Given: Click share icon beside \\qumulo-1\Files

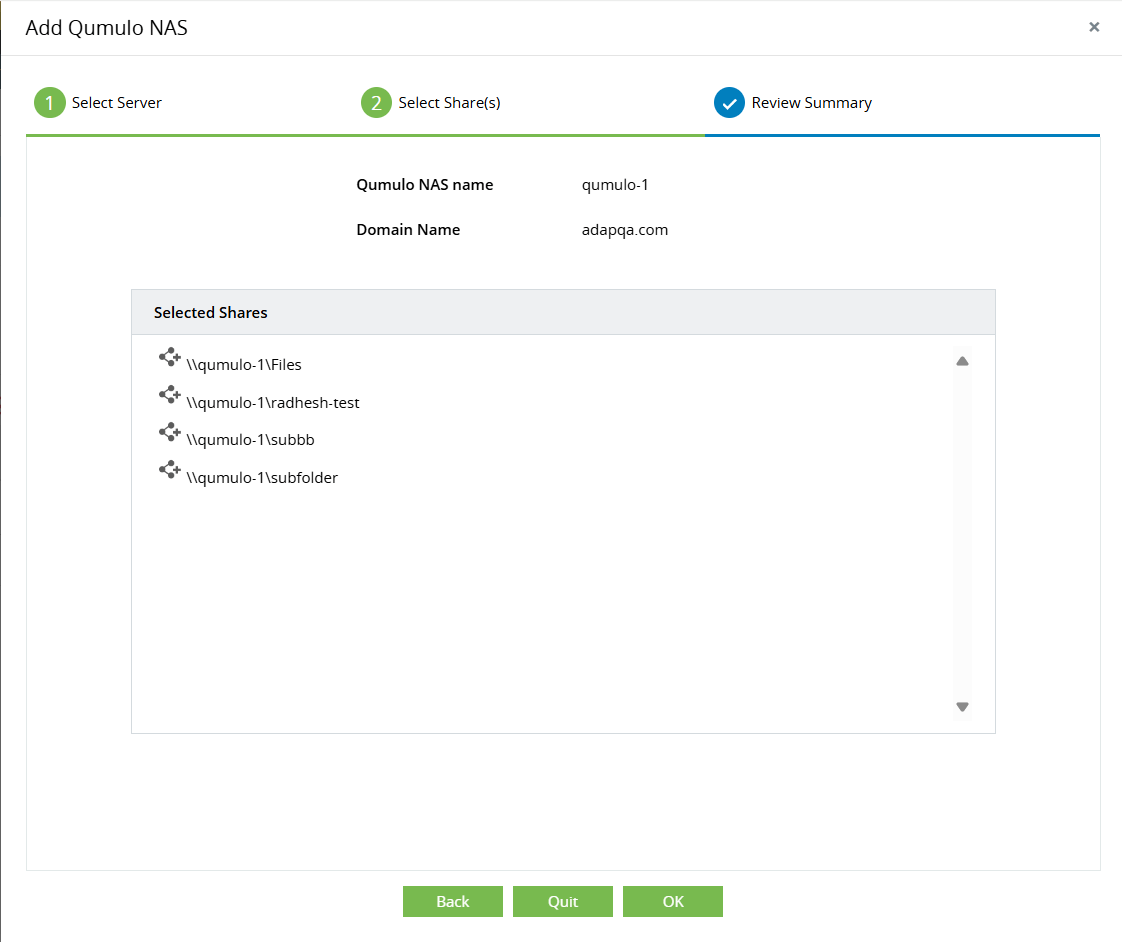Looking at the screenshot, I should [170, 356].
